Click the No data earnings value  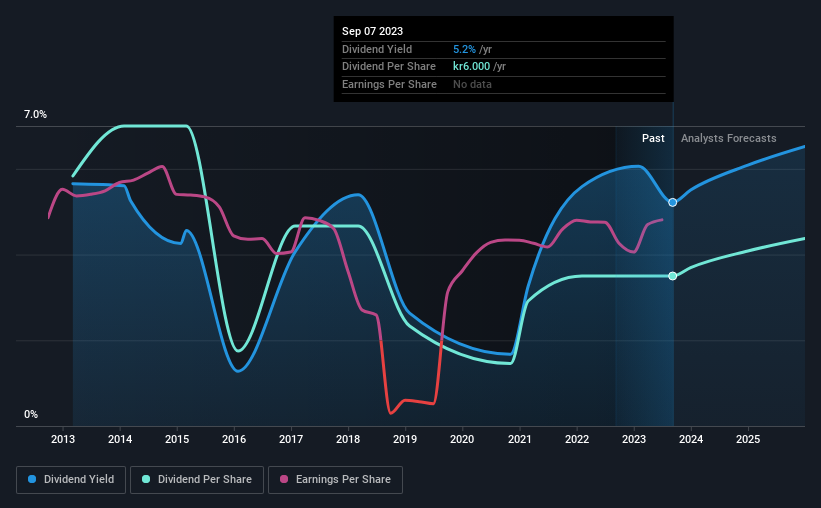(x=472, y=84)
